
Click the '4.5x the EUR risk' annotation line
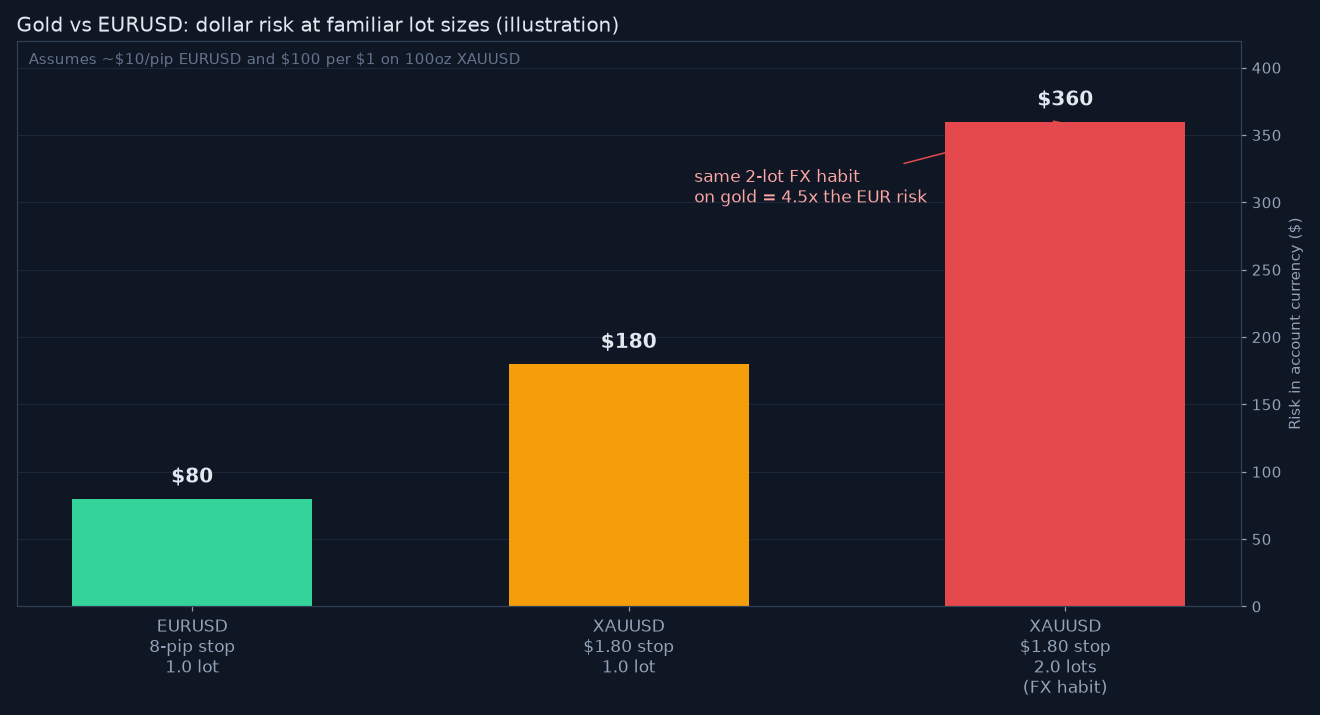tap(811, 198)
